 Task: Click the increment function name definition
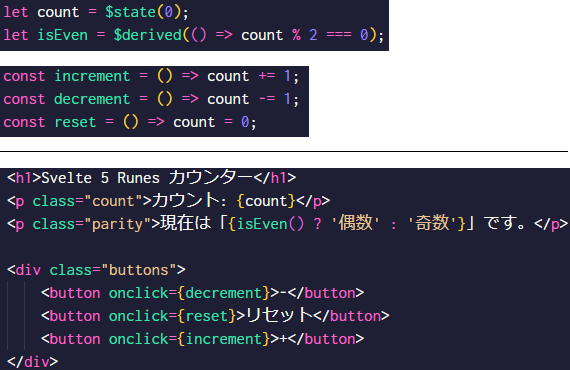92,76
